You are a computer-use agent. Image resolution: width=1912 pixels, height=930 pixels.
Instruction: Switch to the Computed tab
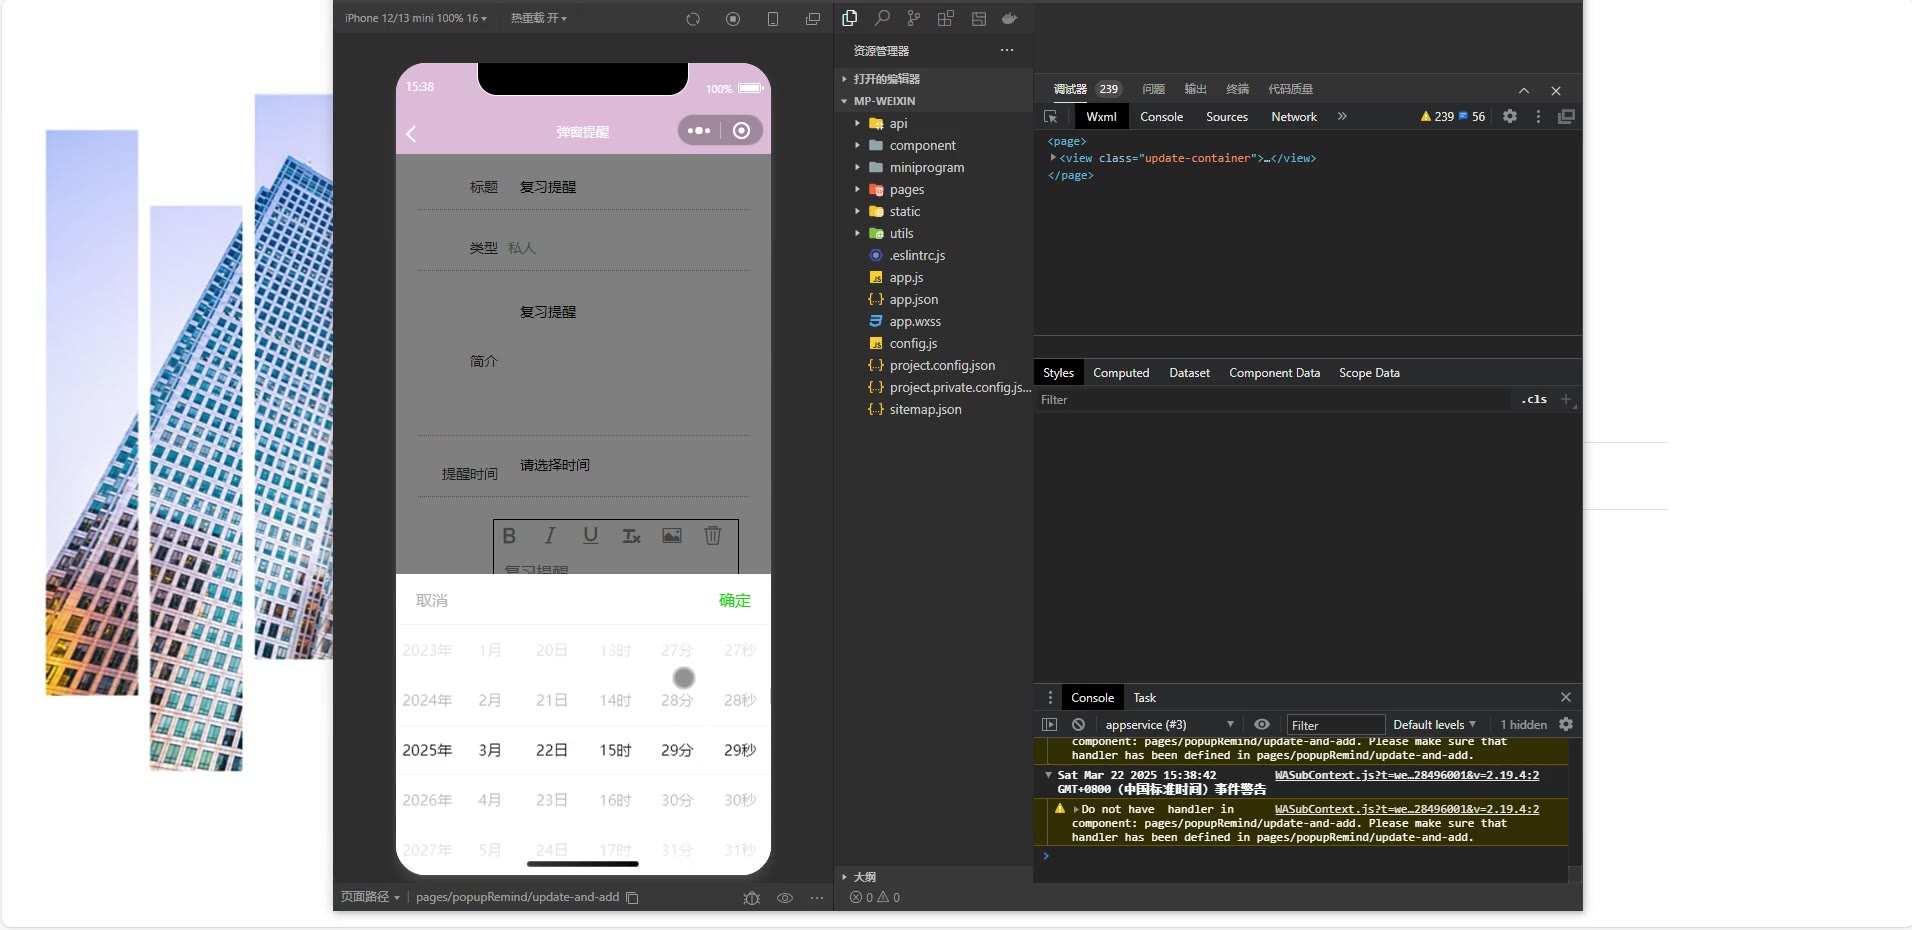1121,373
